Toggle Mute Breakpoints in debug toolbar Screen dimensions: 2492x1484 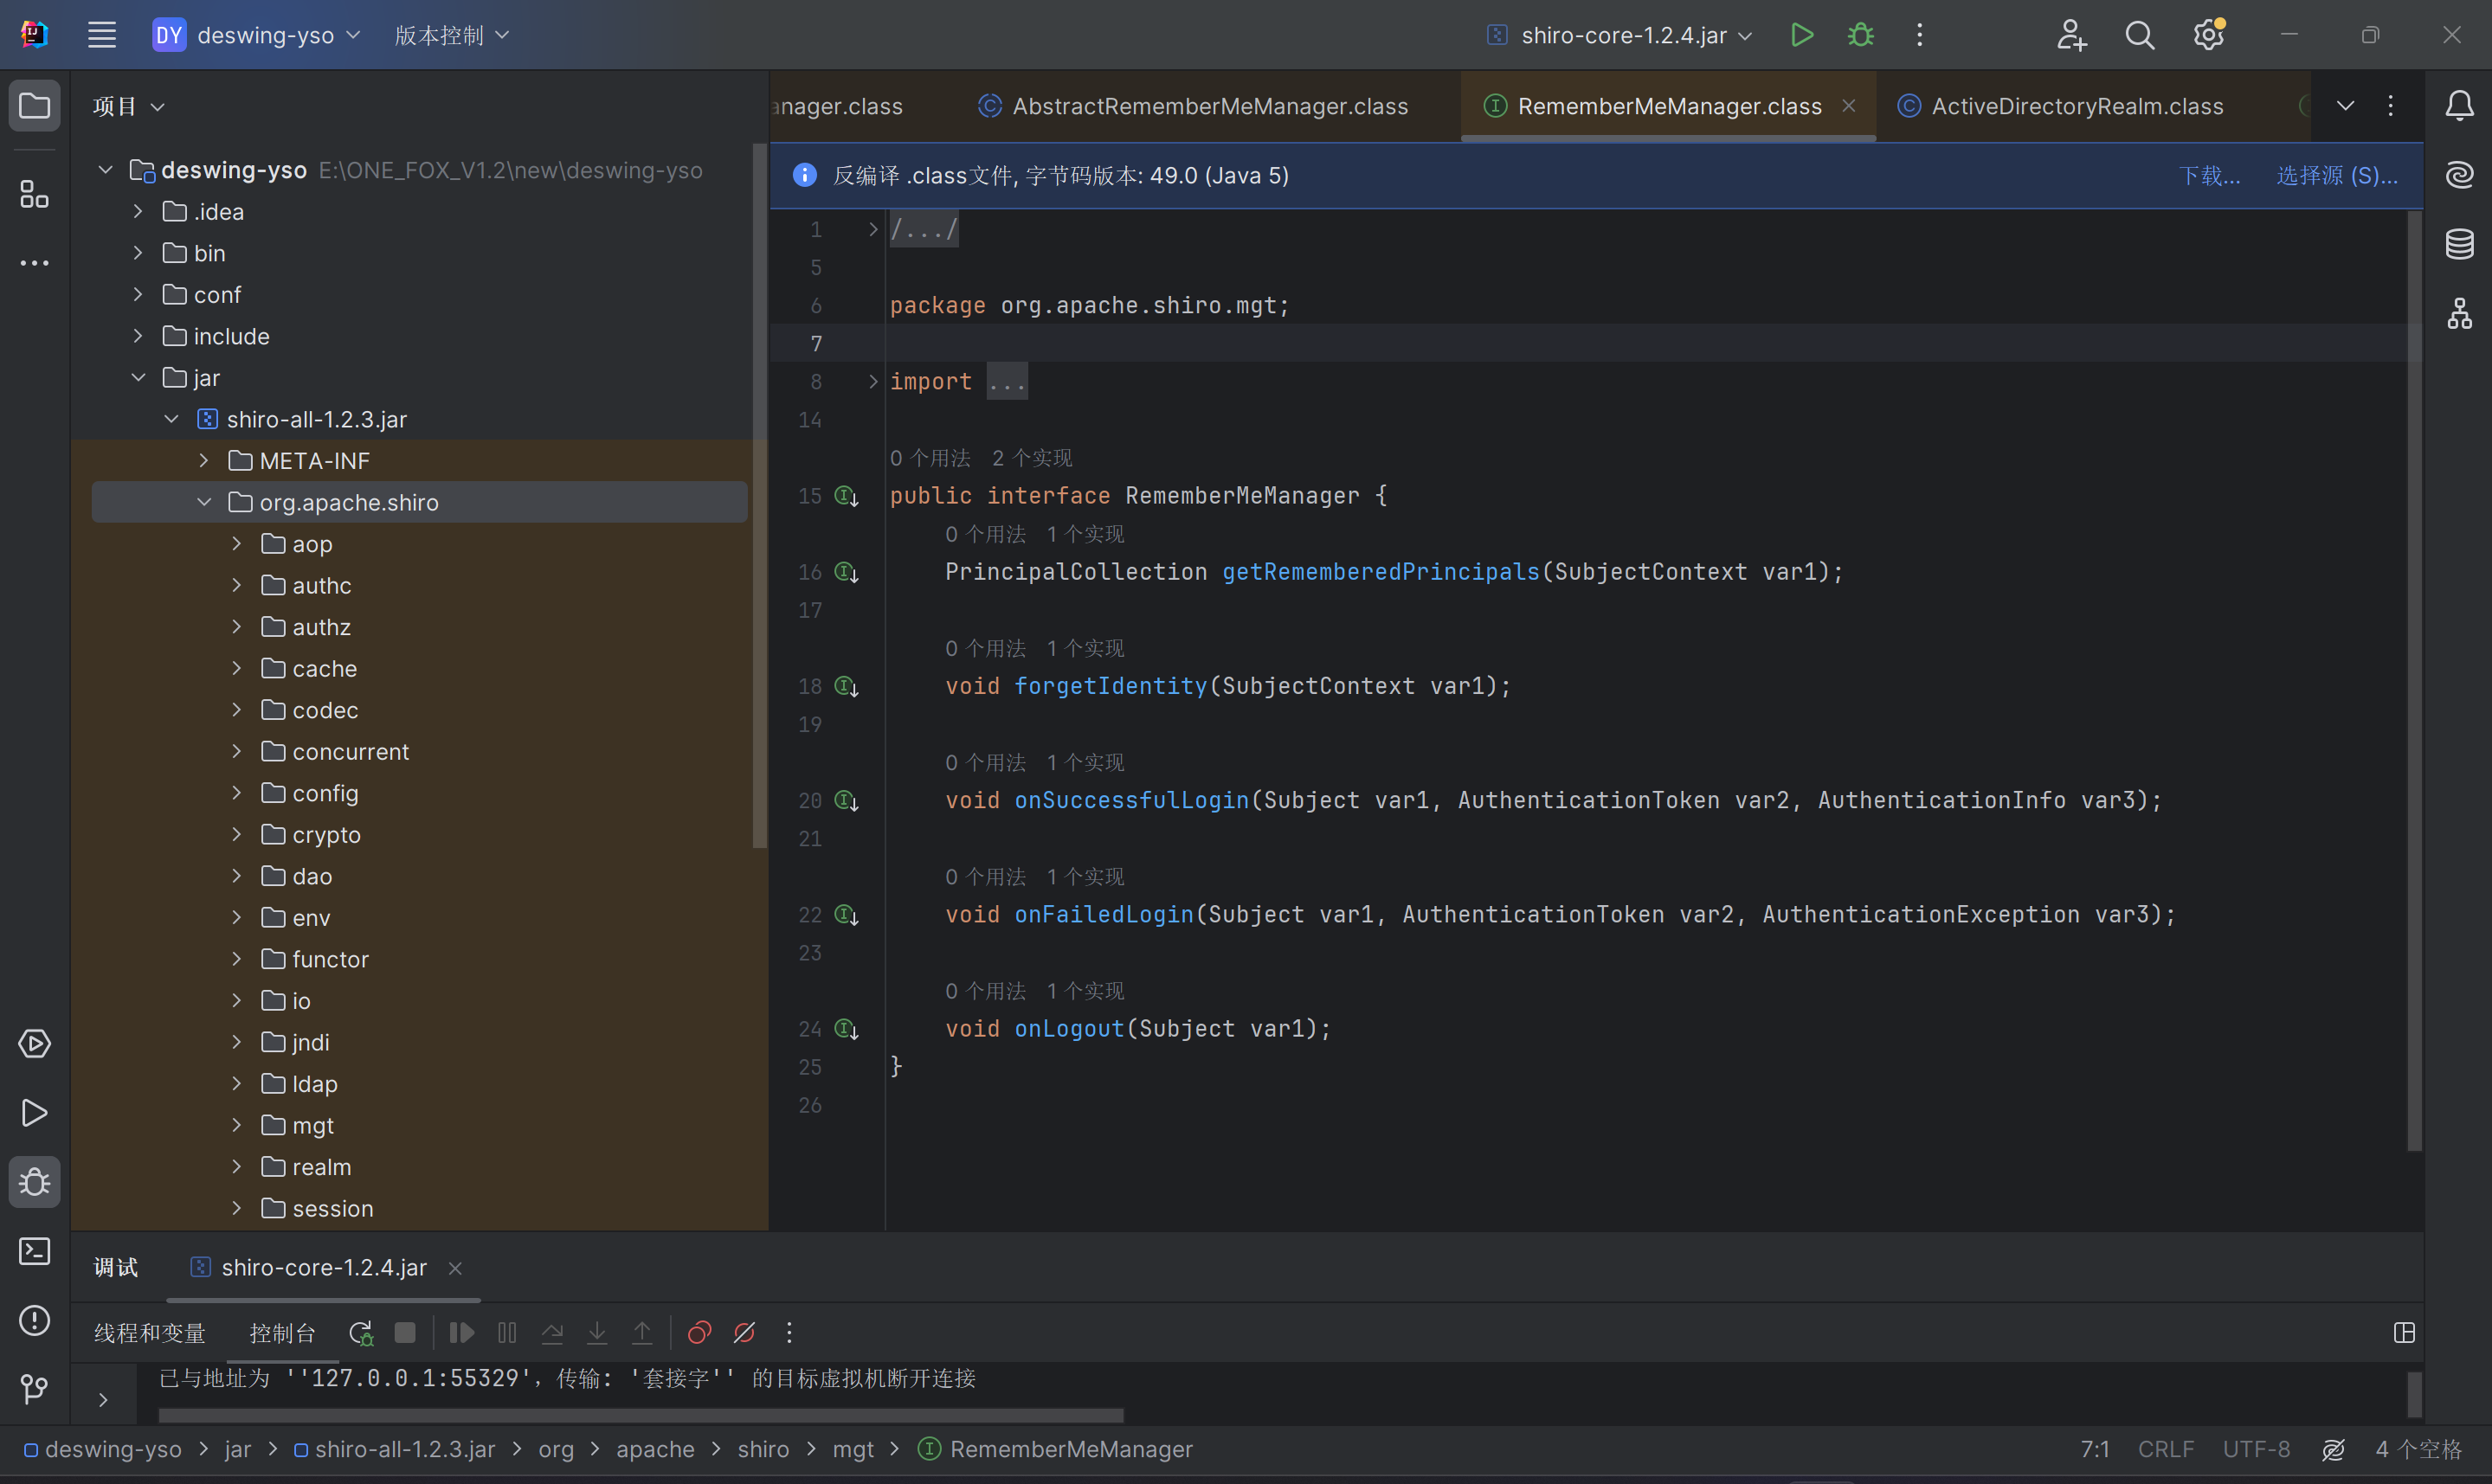coord(744,1333)
